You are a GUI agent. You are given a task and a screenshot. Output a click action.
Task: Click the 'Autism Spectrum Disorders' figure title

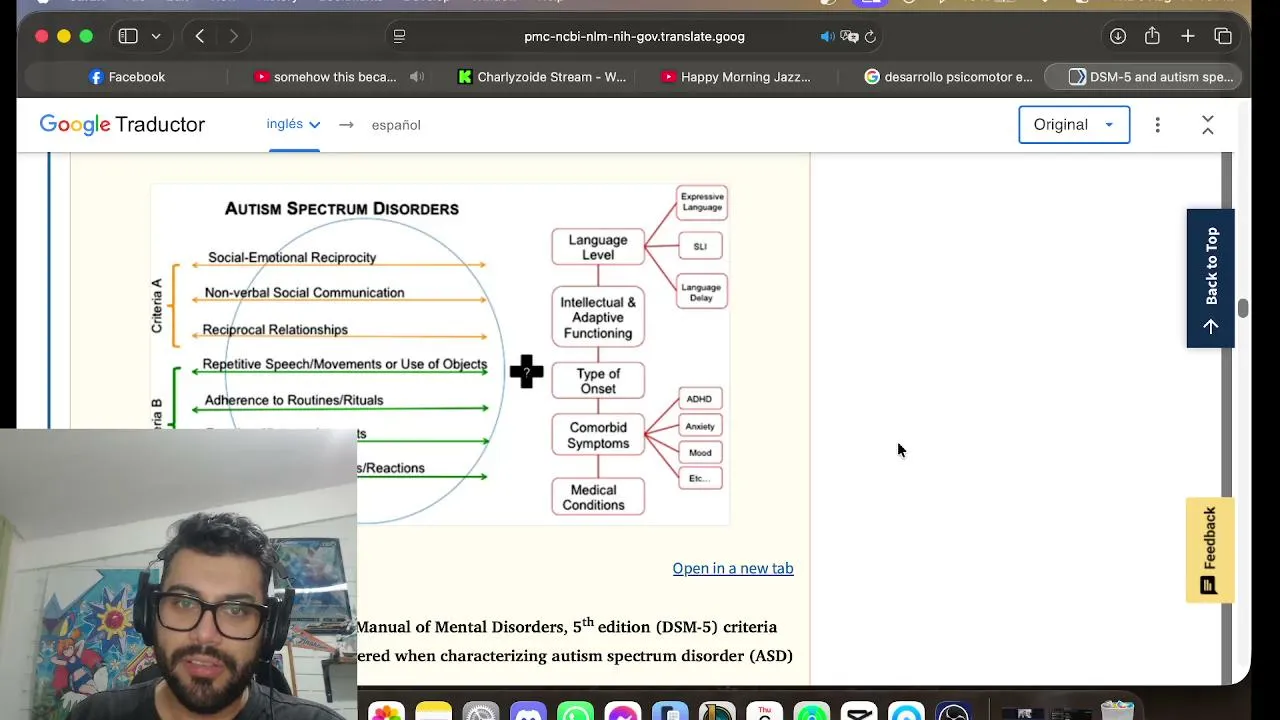342,209
